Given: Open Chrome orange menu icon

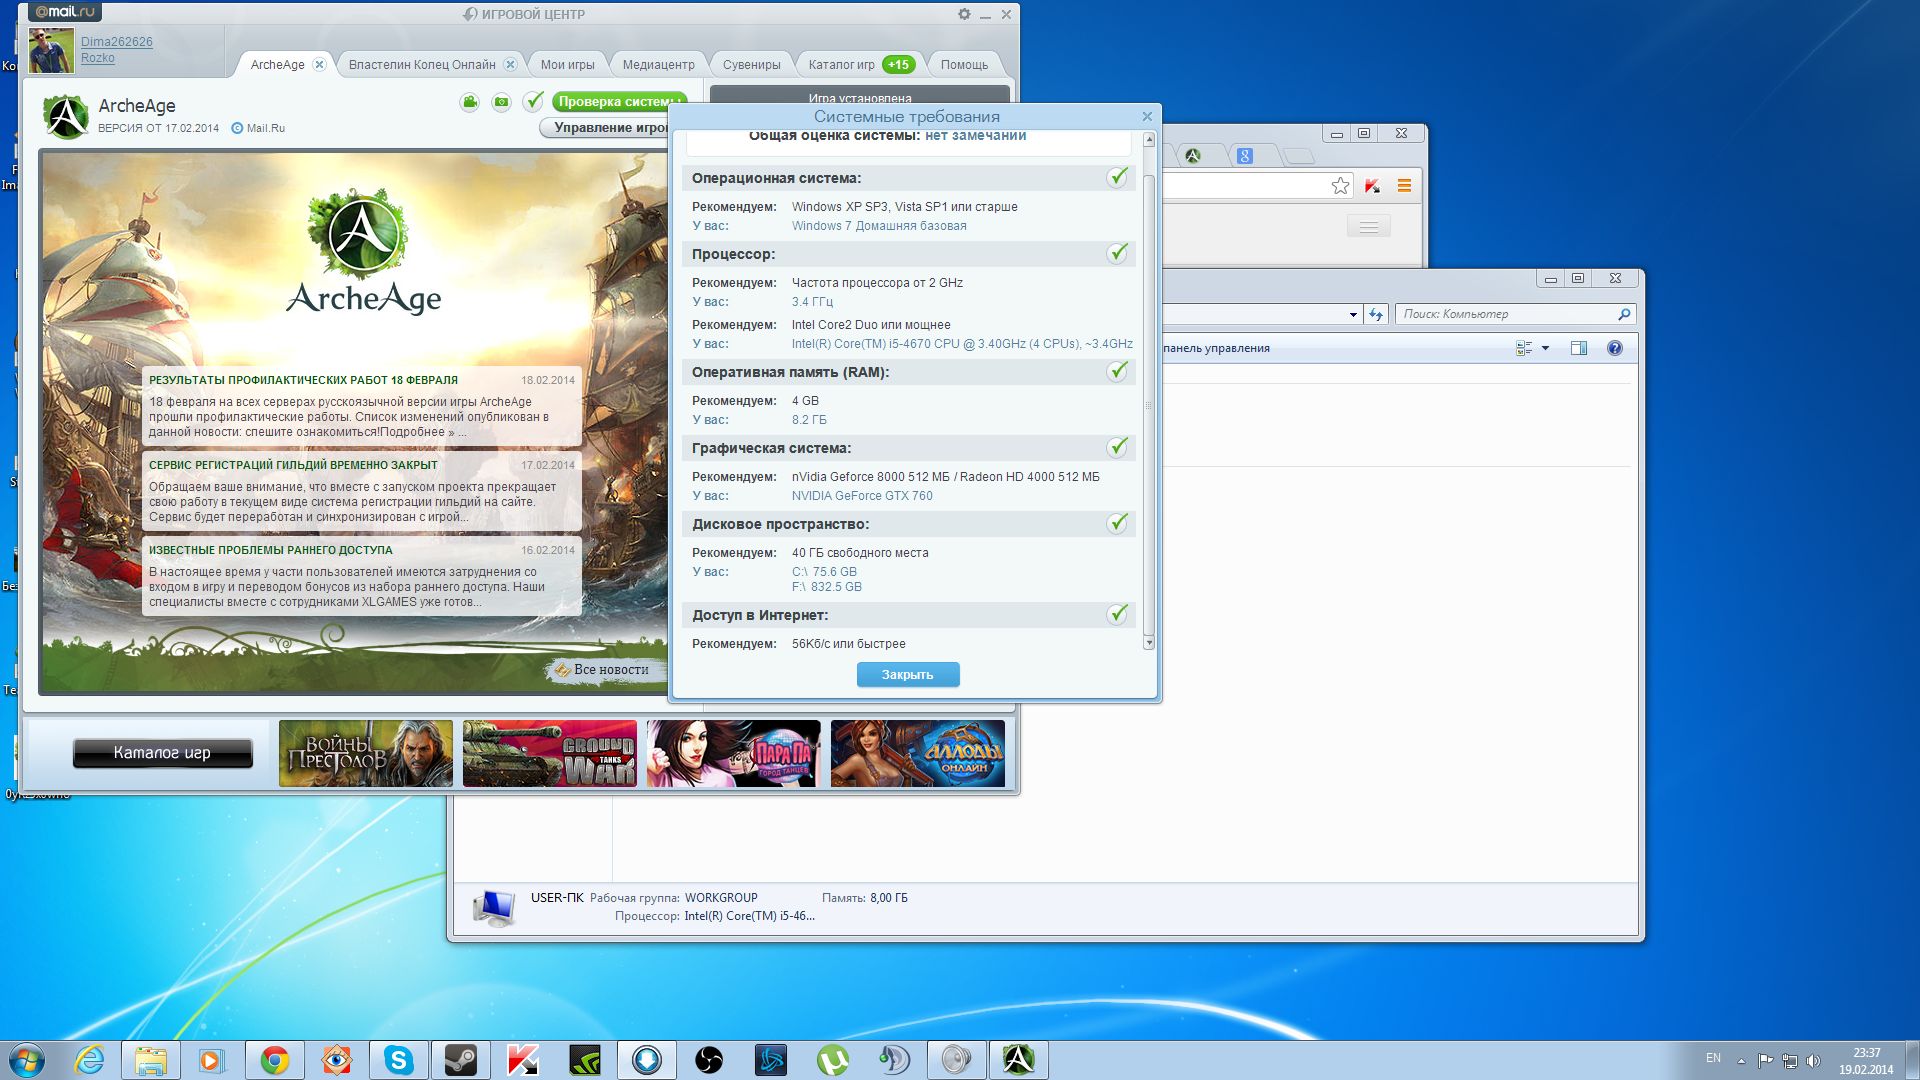Looking at the screenshot, I should (x=1404, y=186).
